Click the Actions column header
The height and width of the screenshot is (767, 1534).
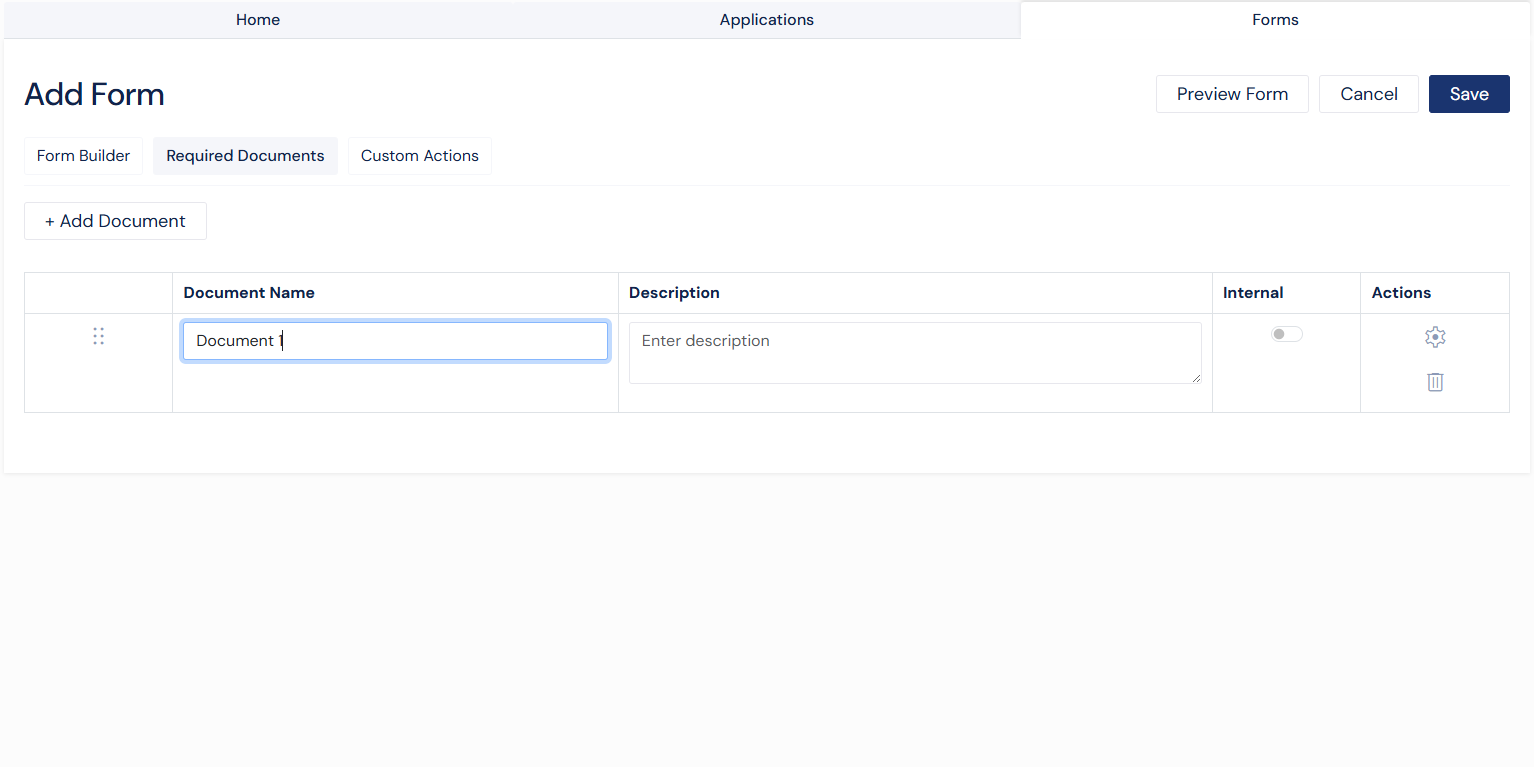click(x=1401, y=293)
